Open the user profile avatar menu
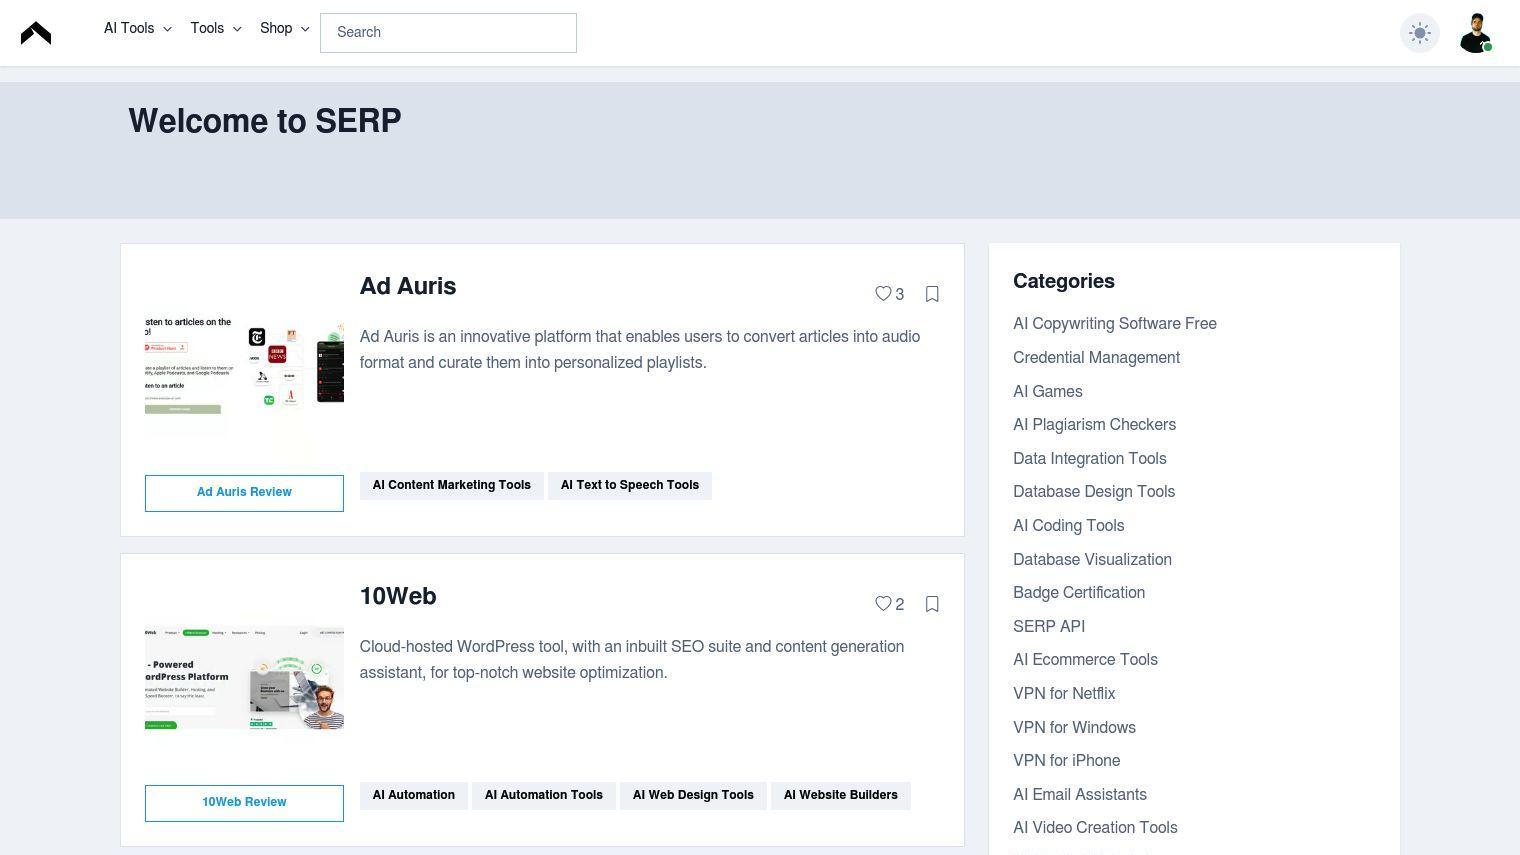1520x855 pixels. (x=1476, y=33)
